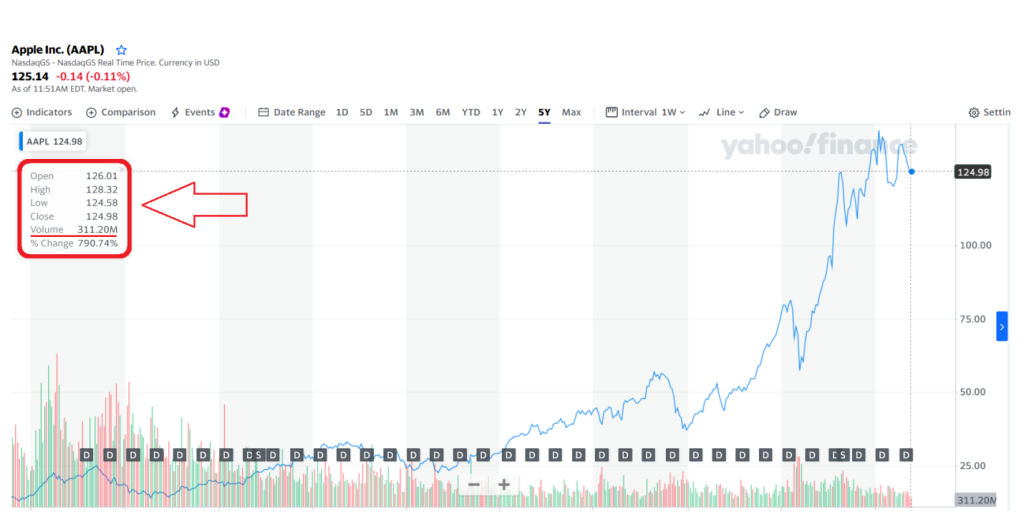Click the Volume 311.20M tooltip row
Screen dimensions: 1024x512
(x=74, y=229)
